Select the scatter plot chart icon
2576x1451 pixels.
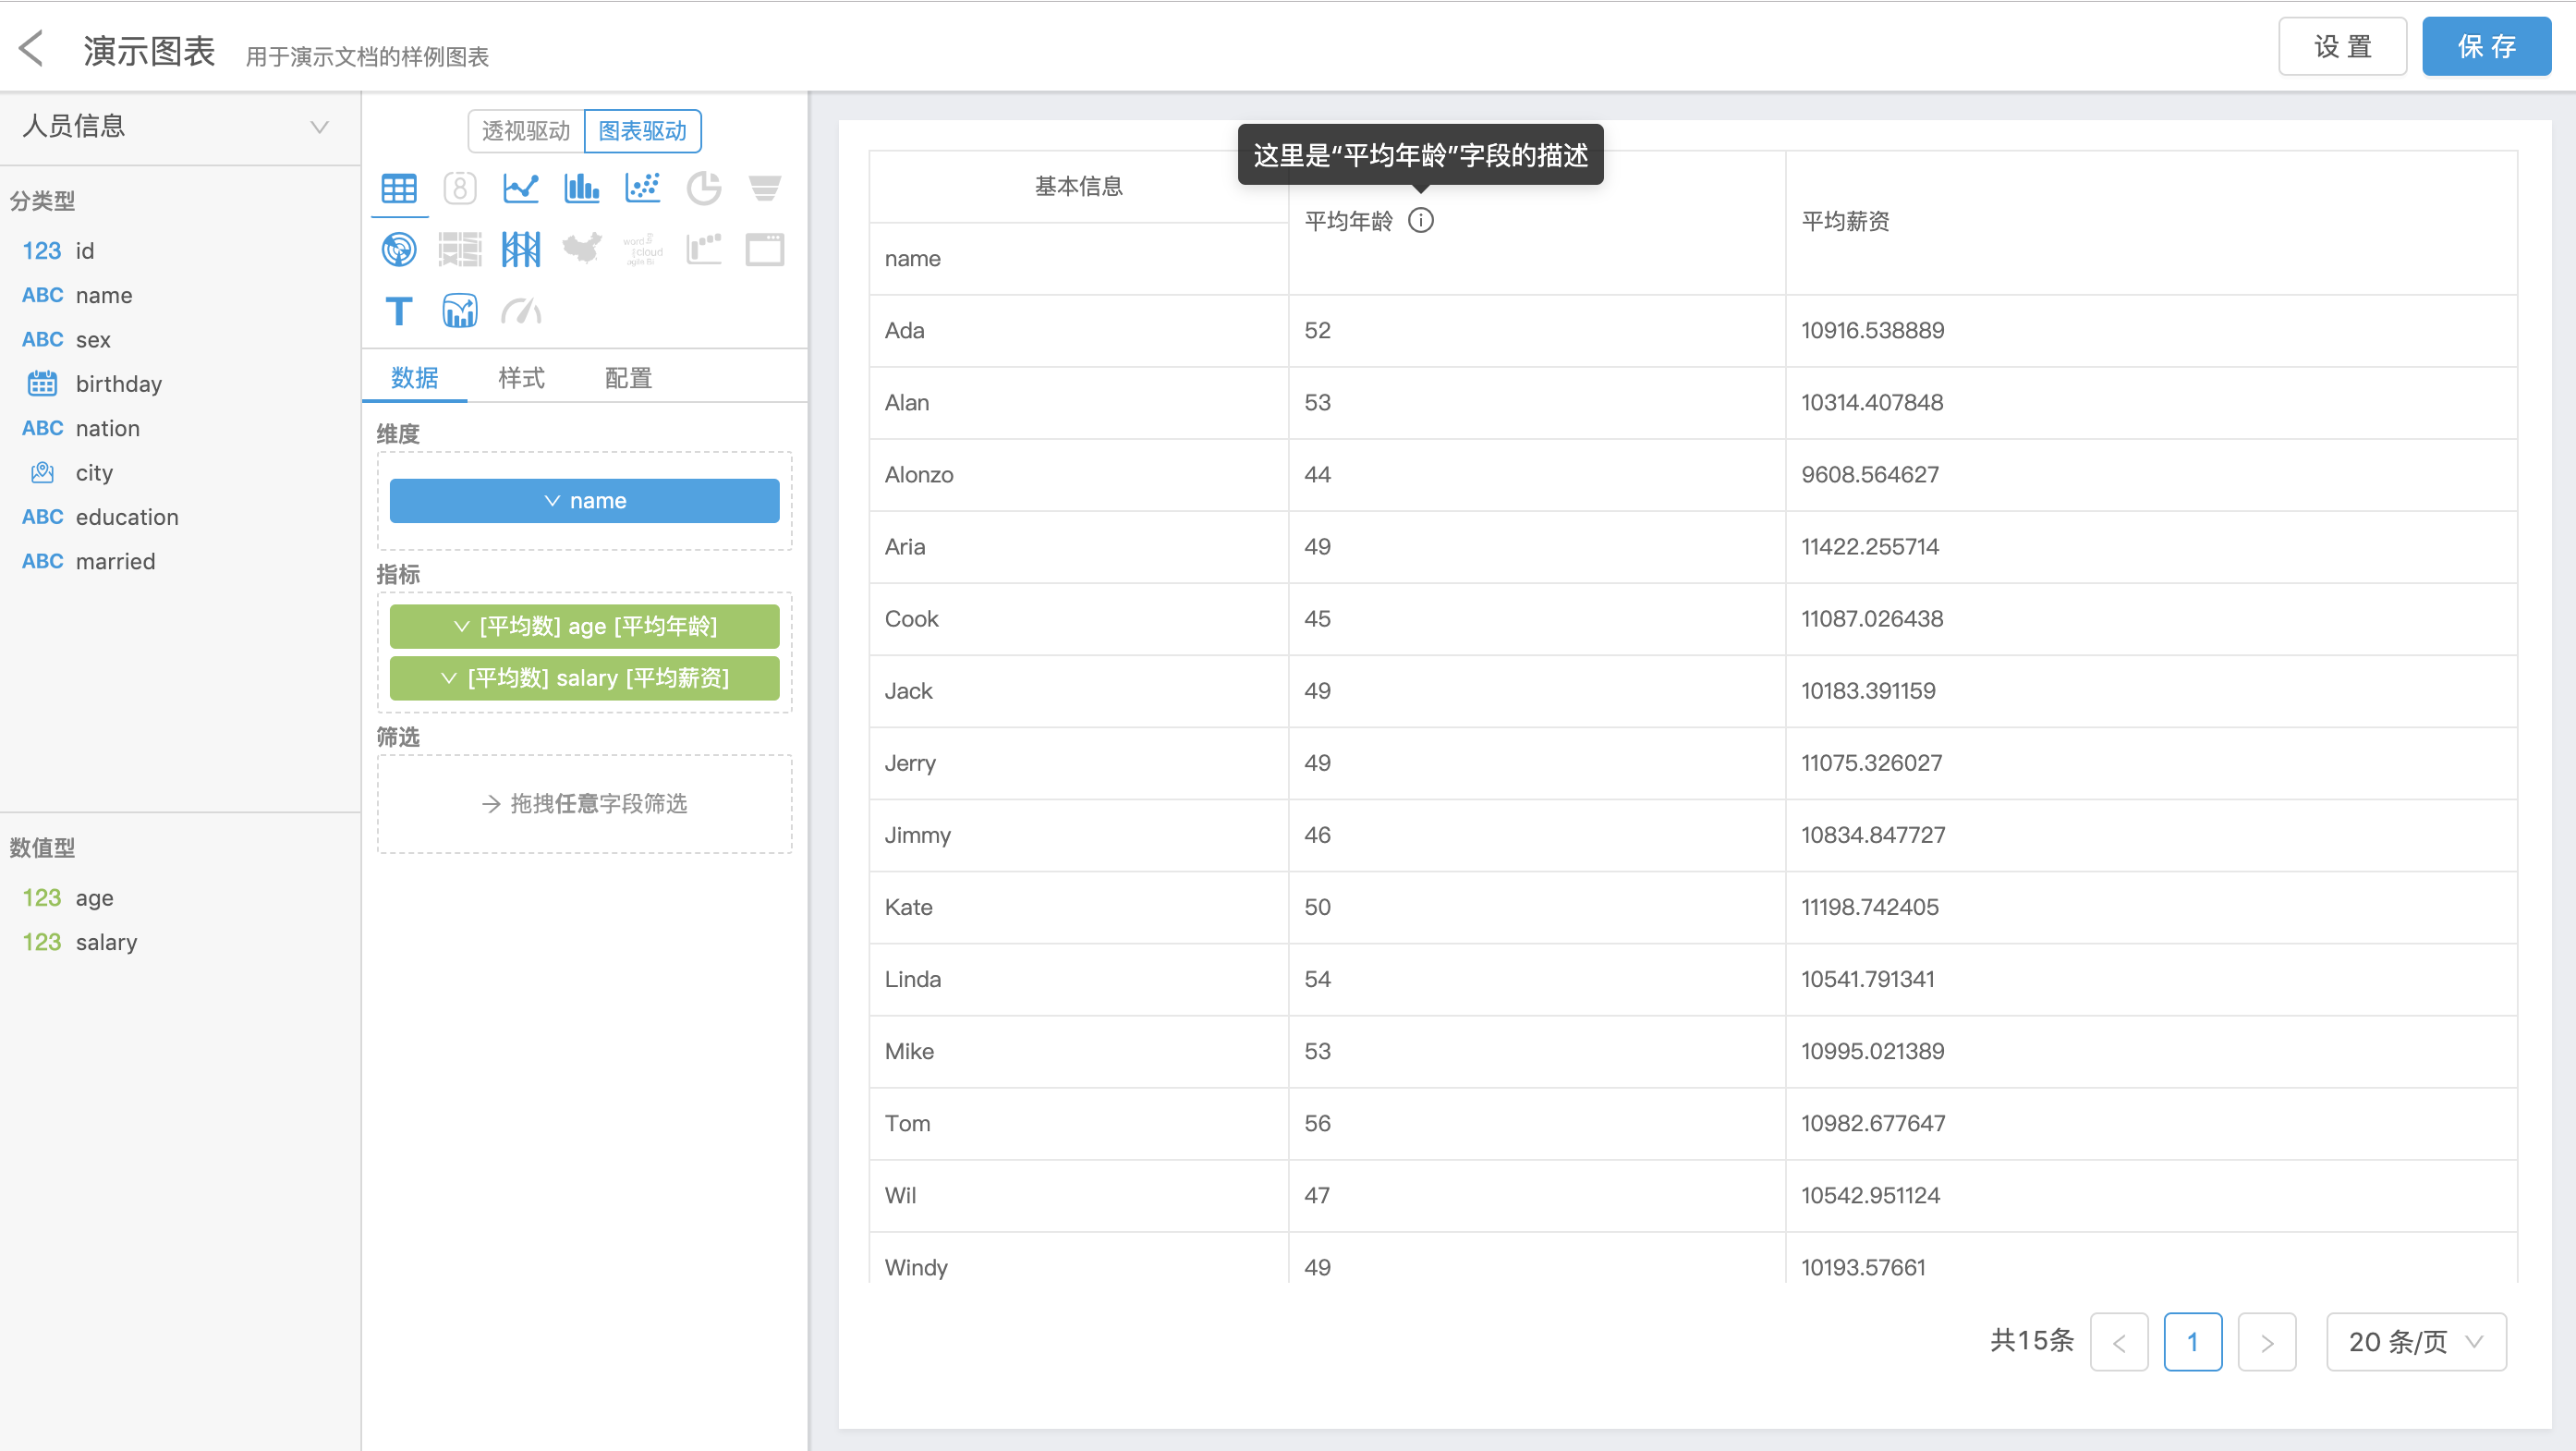pos(642,188)
